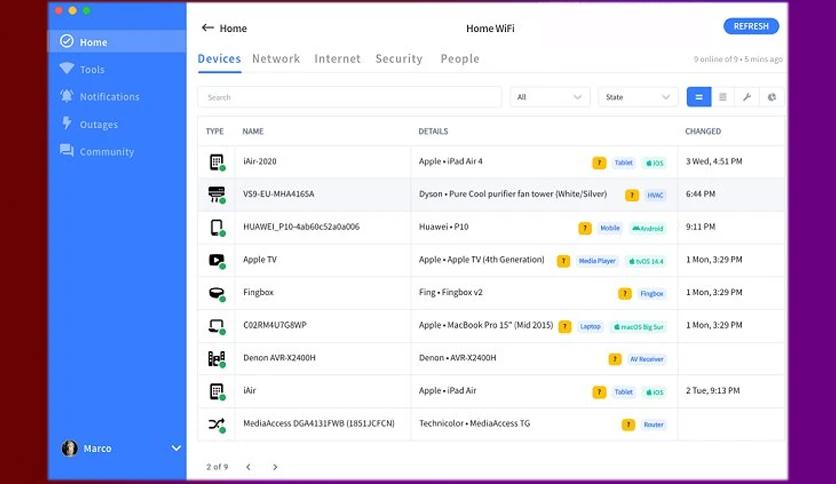Click the Media Player tag
This screenshot has height=484, width=836.
coord(597,261)
